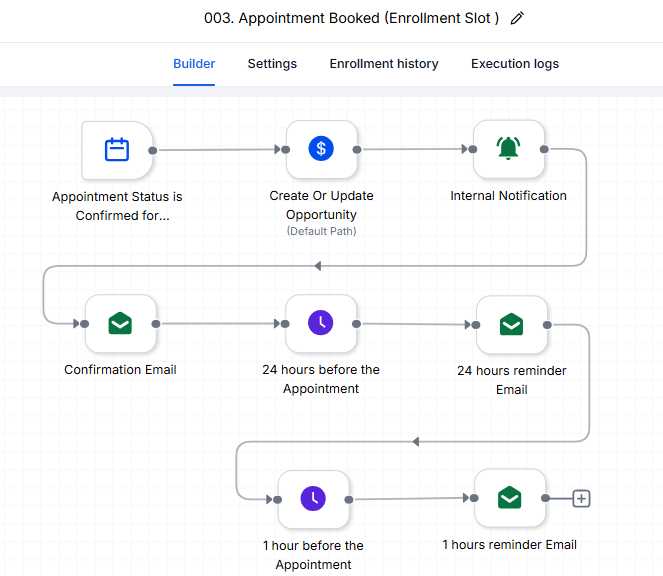
Task: Click output port of 1 hour before Appointment
Action: 349,500
